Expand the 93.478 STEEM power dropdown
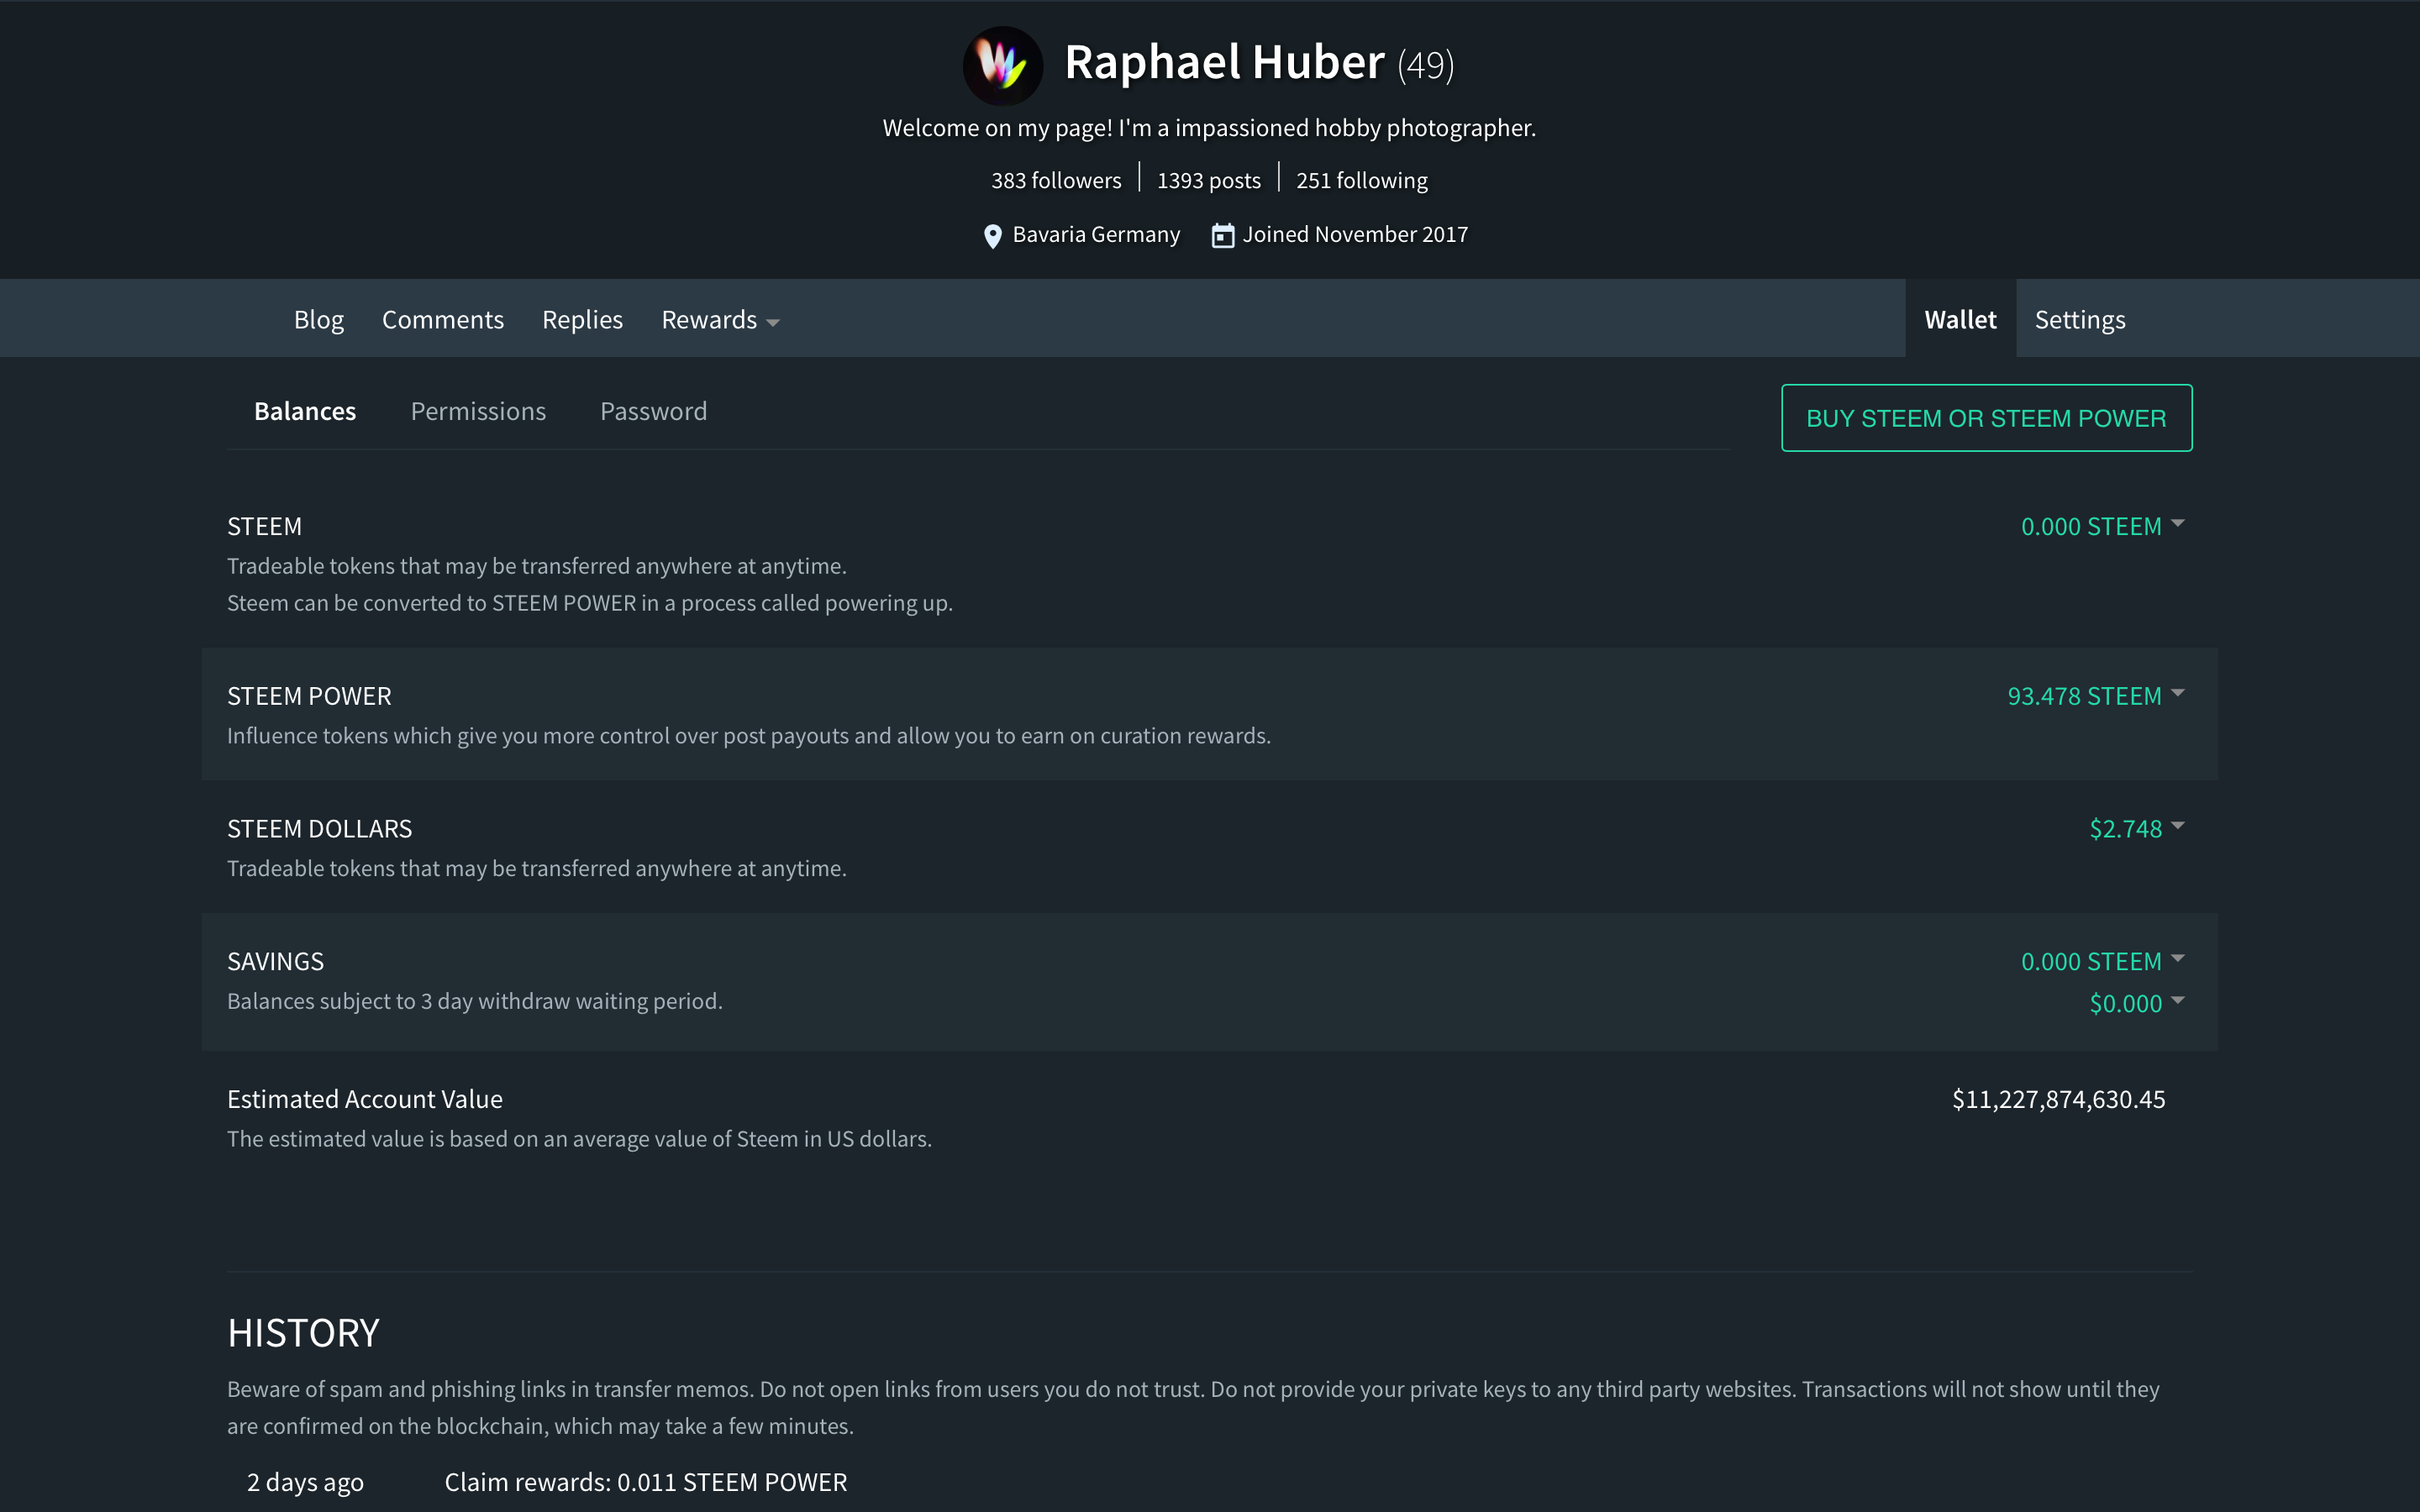Image resolution: width=2420 pixels, height=1512 pixels. tap(2095, 696)
